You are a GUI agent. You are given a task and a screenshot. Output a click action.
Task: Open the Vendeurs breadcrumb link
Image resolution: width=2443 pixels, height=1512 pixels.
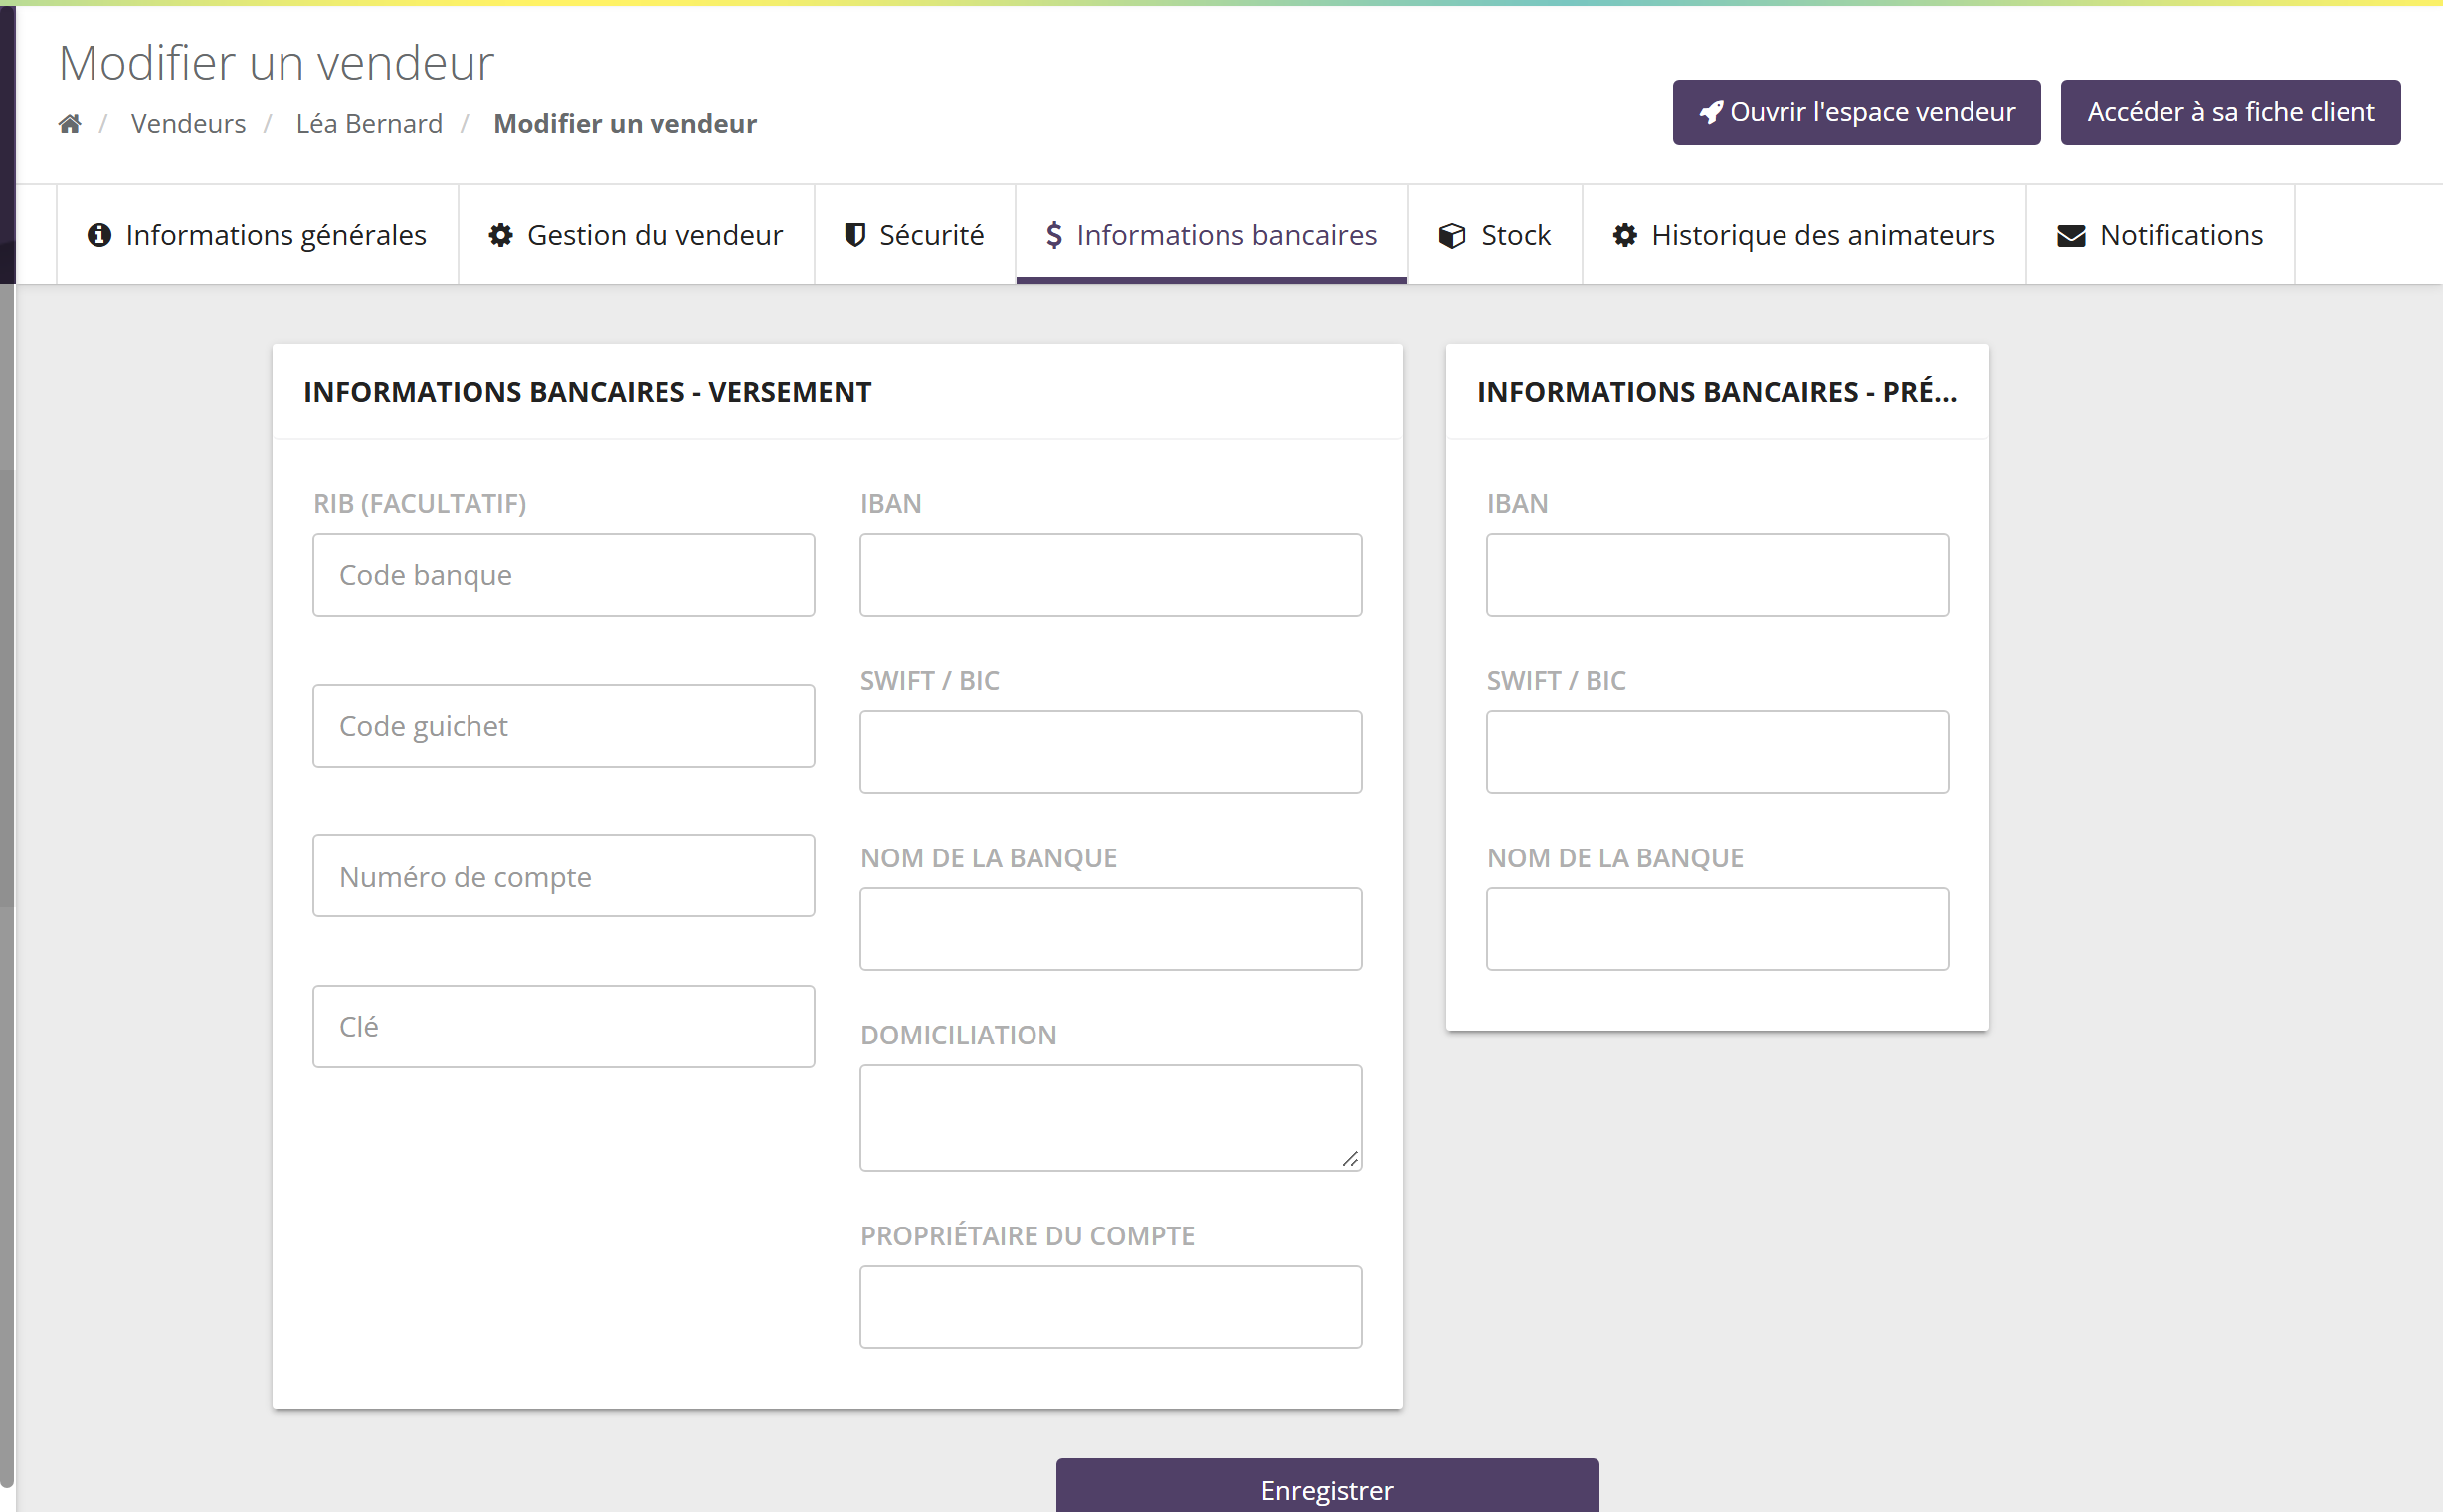coord(188,124)
